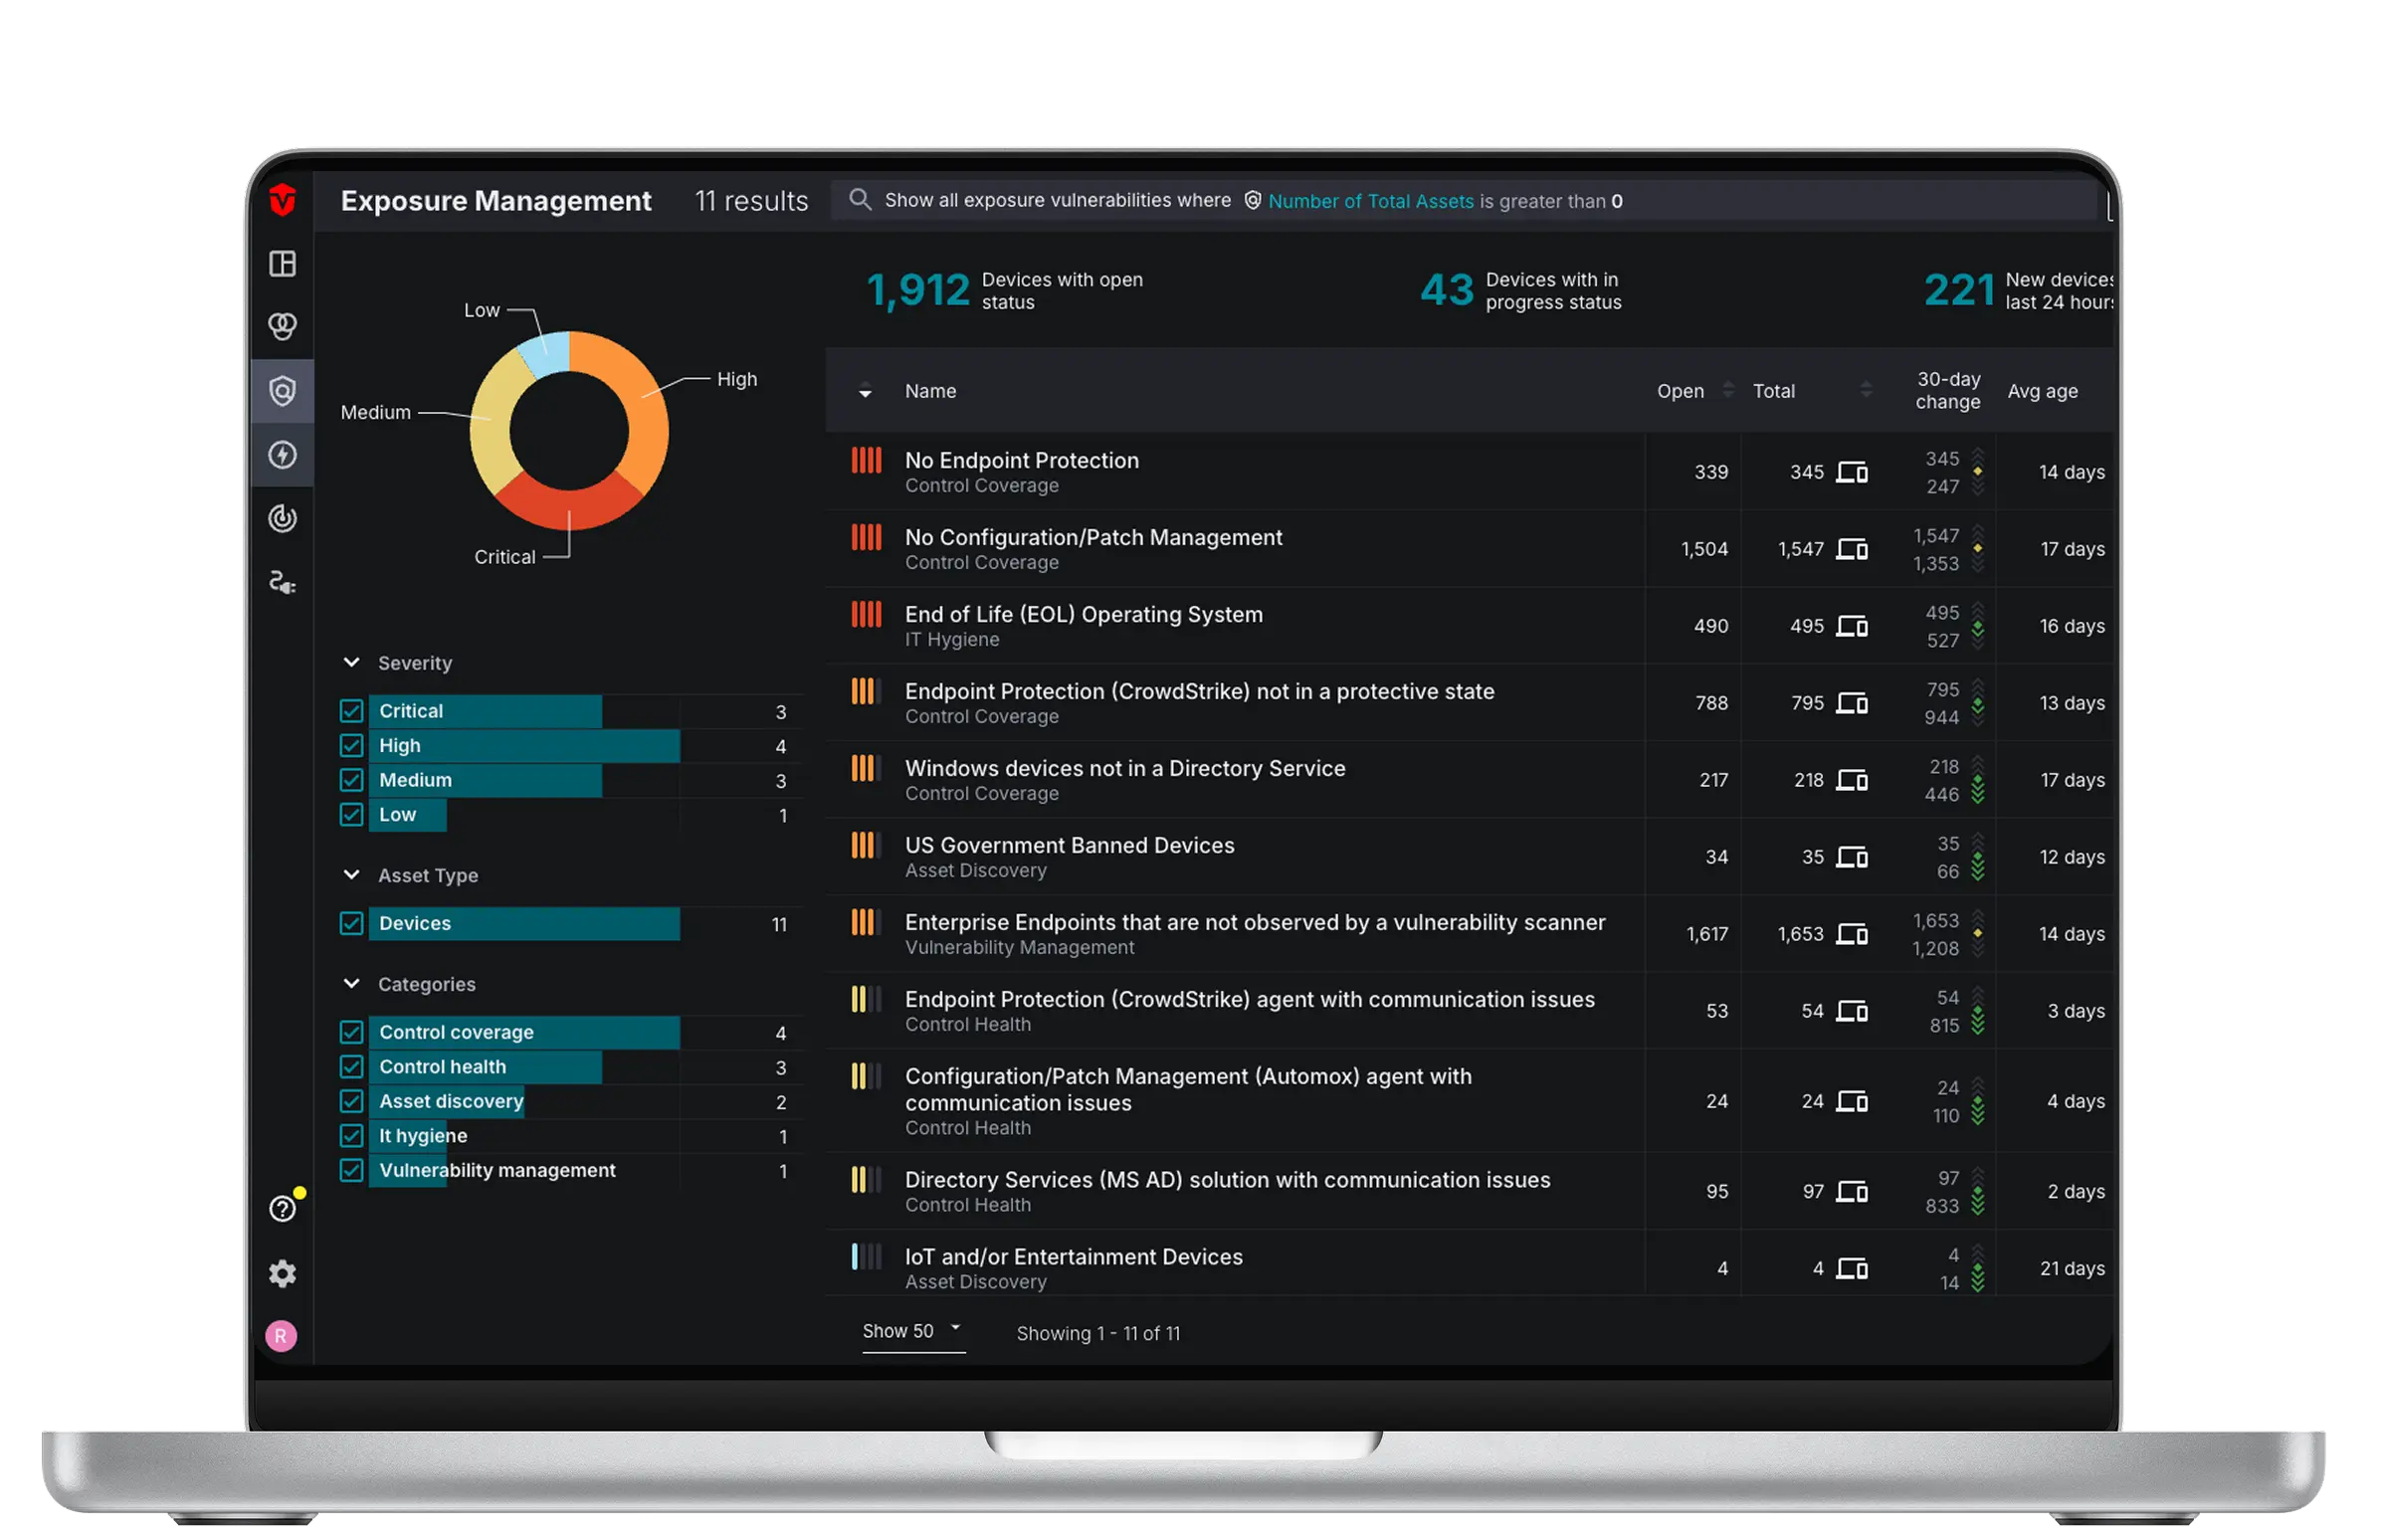Collapse the Asset Type filter section

tap(351, 875)
